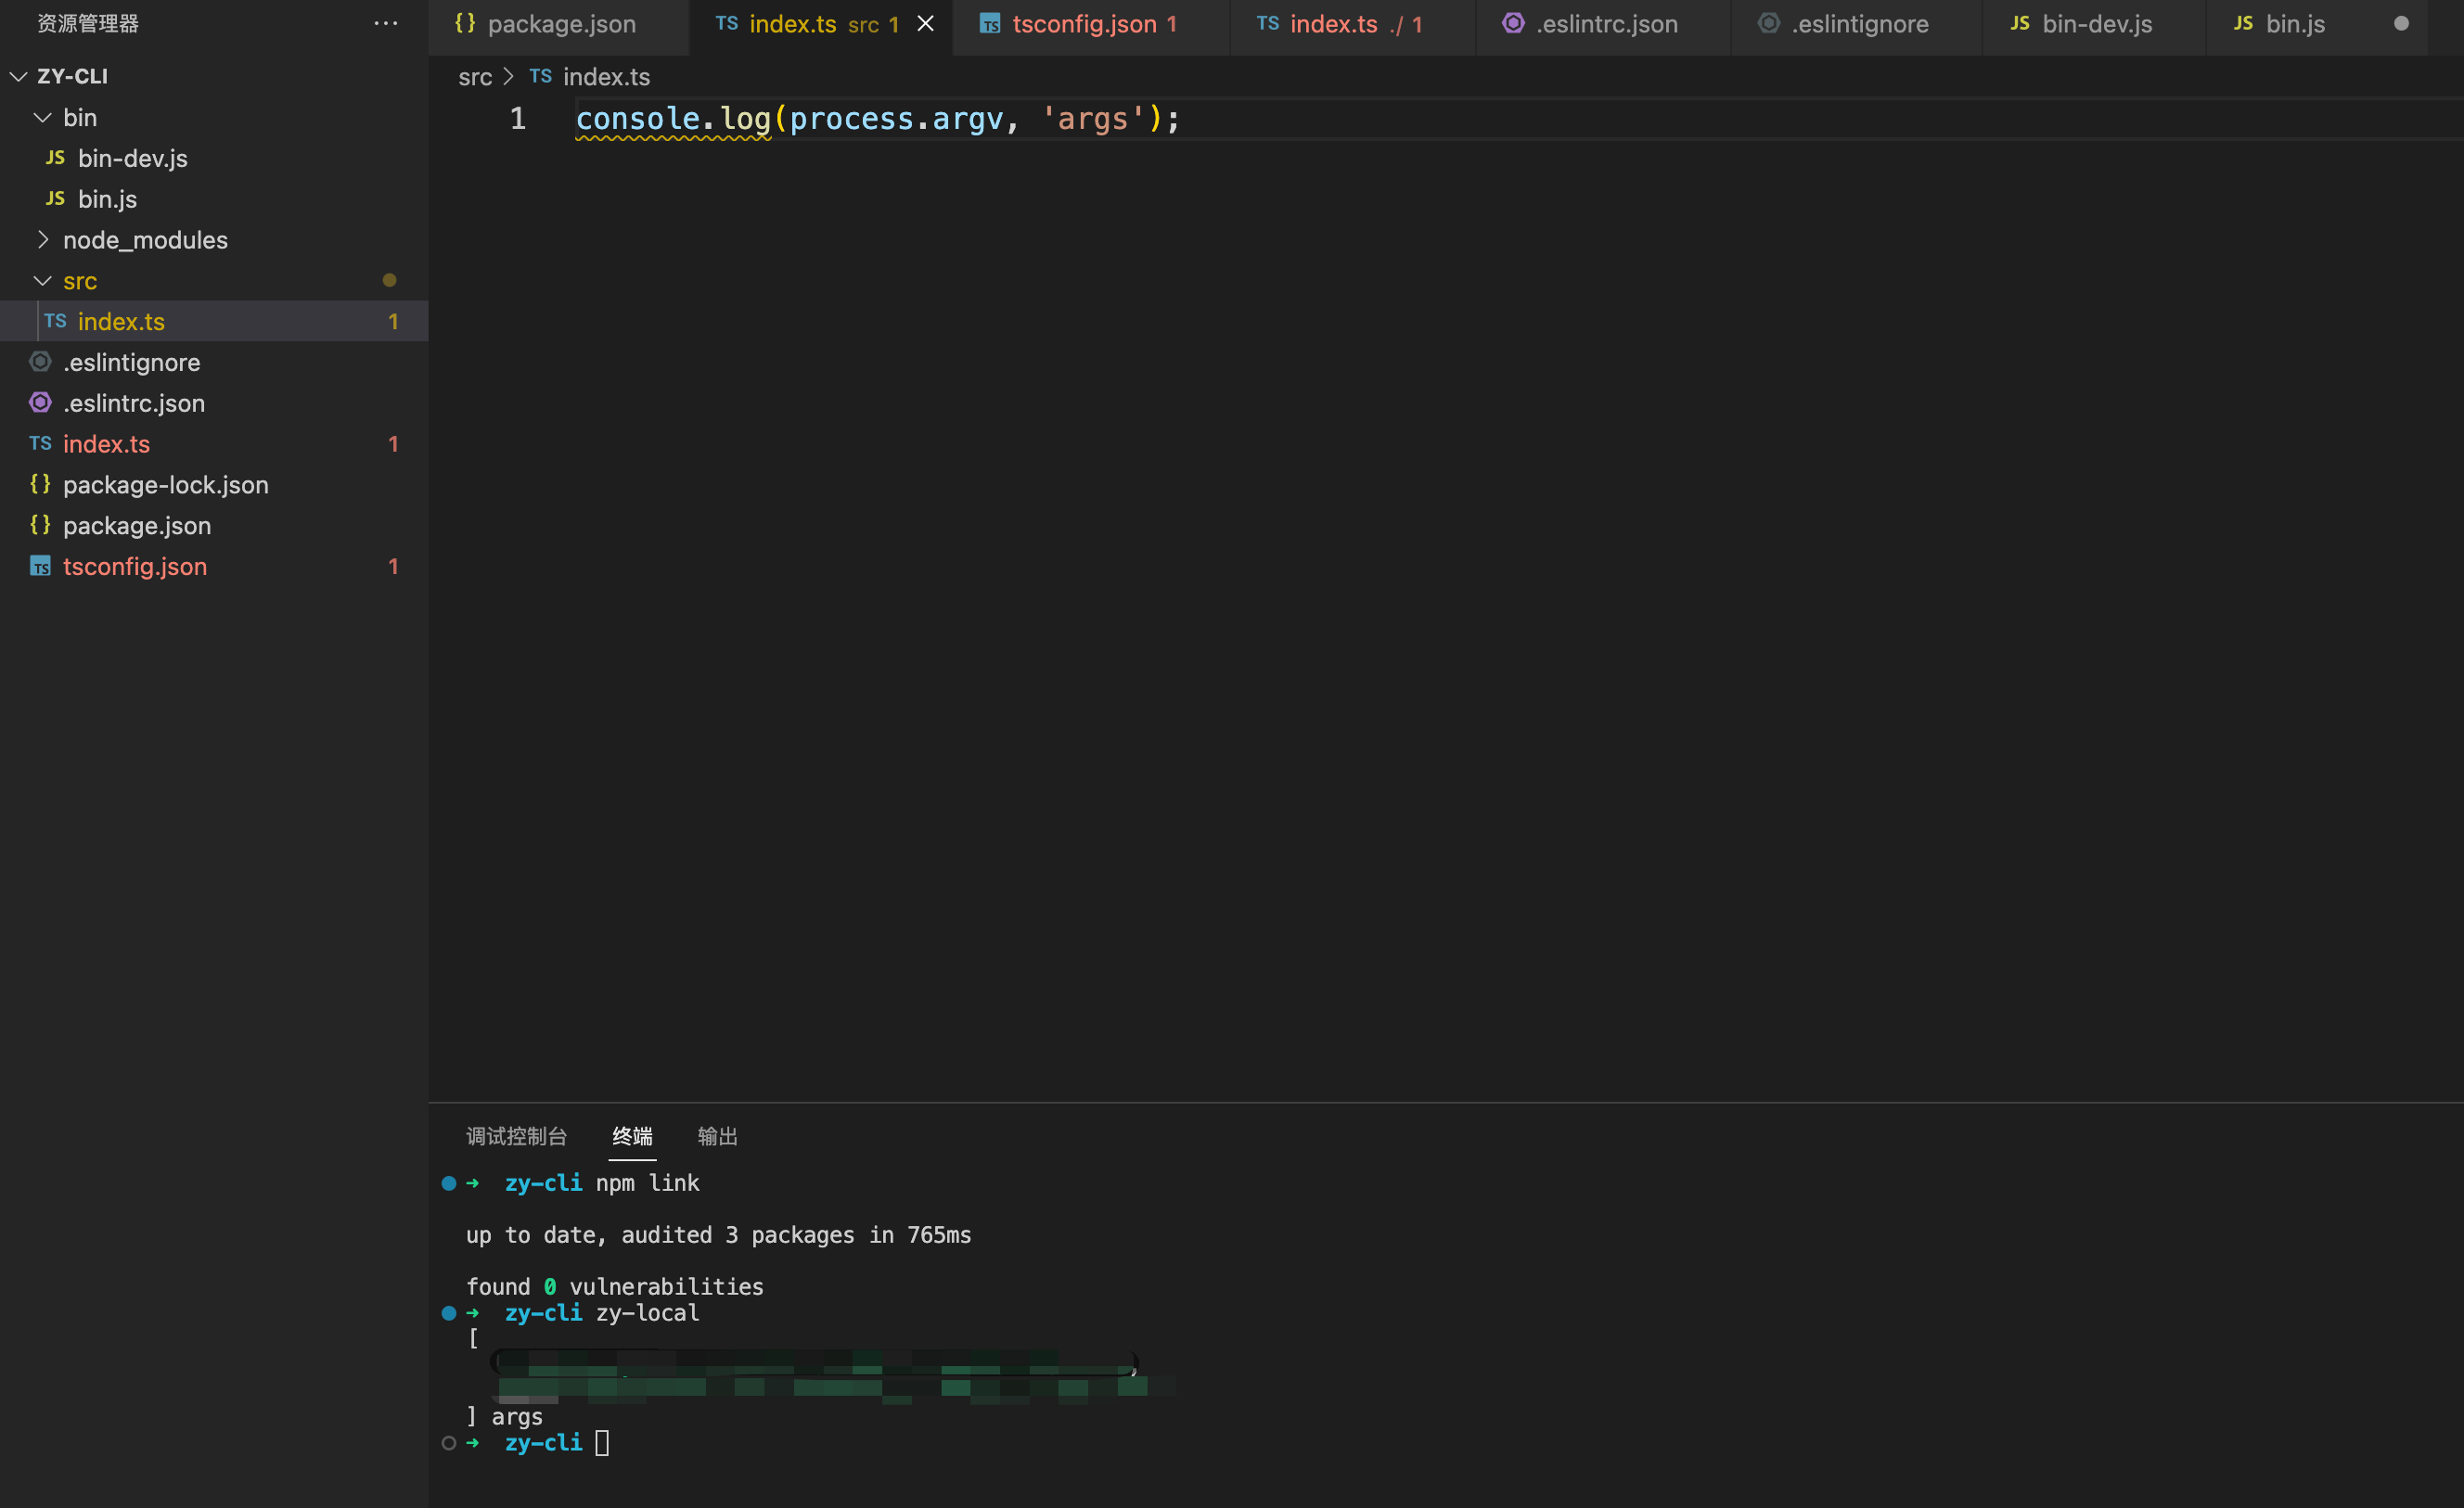Click src in the breadcrumb path

pyautogui.click(x=474, y=77)
